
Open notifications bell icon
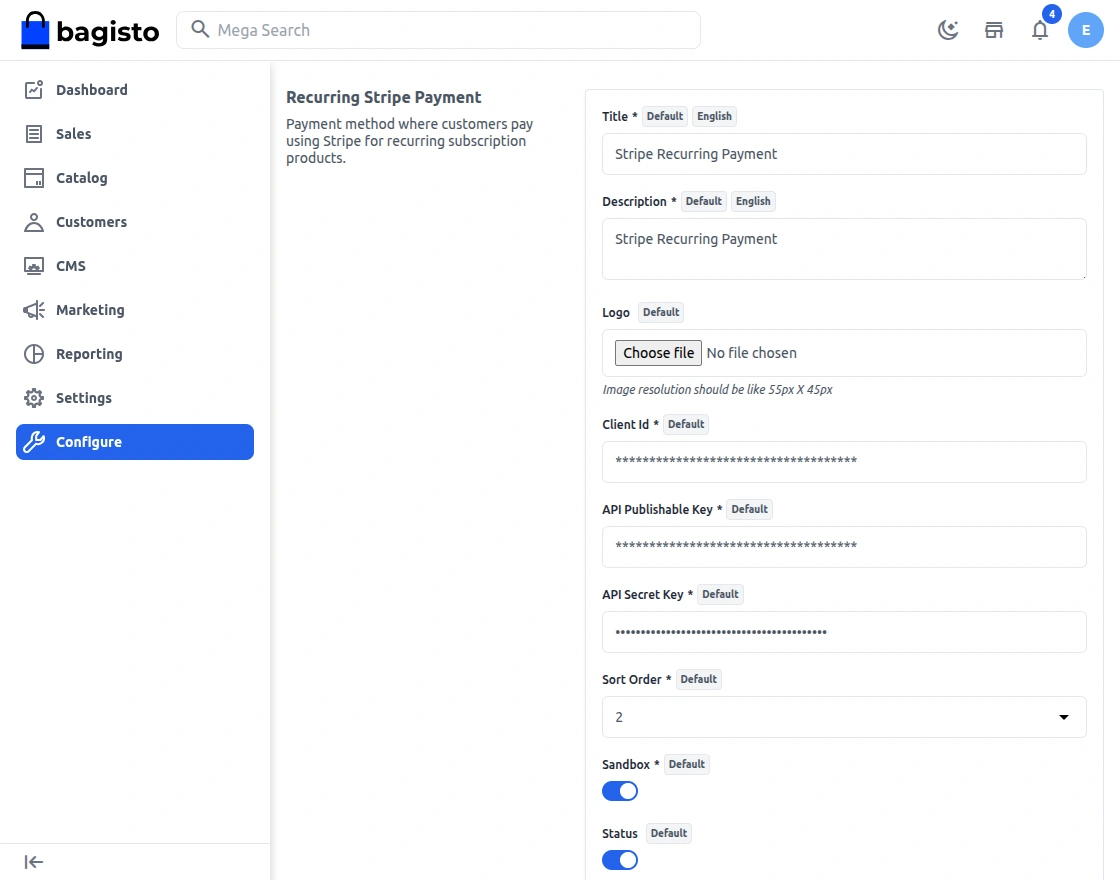(1040, 30)
